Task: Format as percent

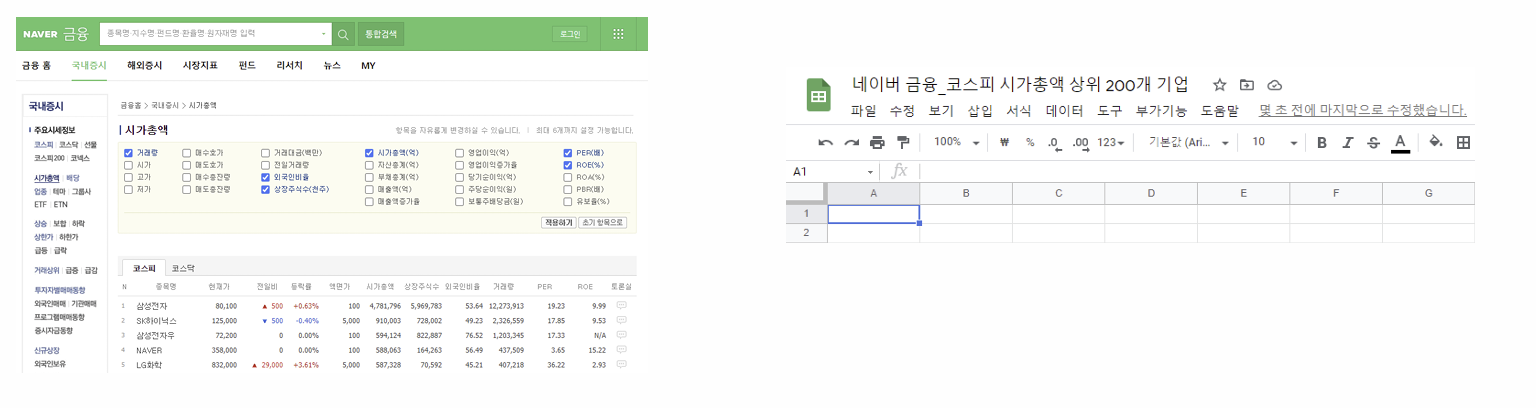Action: pos(1030,142)
